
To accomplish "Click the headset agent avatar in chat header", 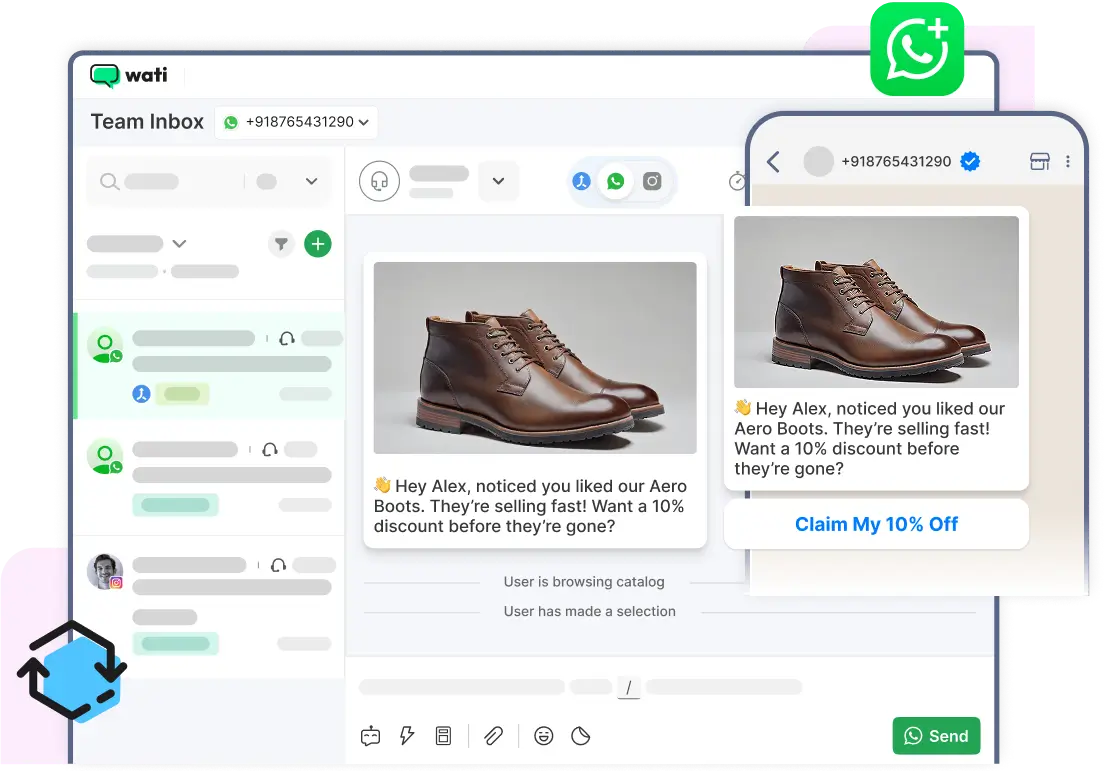I will [379, 182].
